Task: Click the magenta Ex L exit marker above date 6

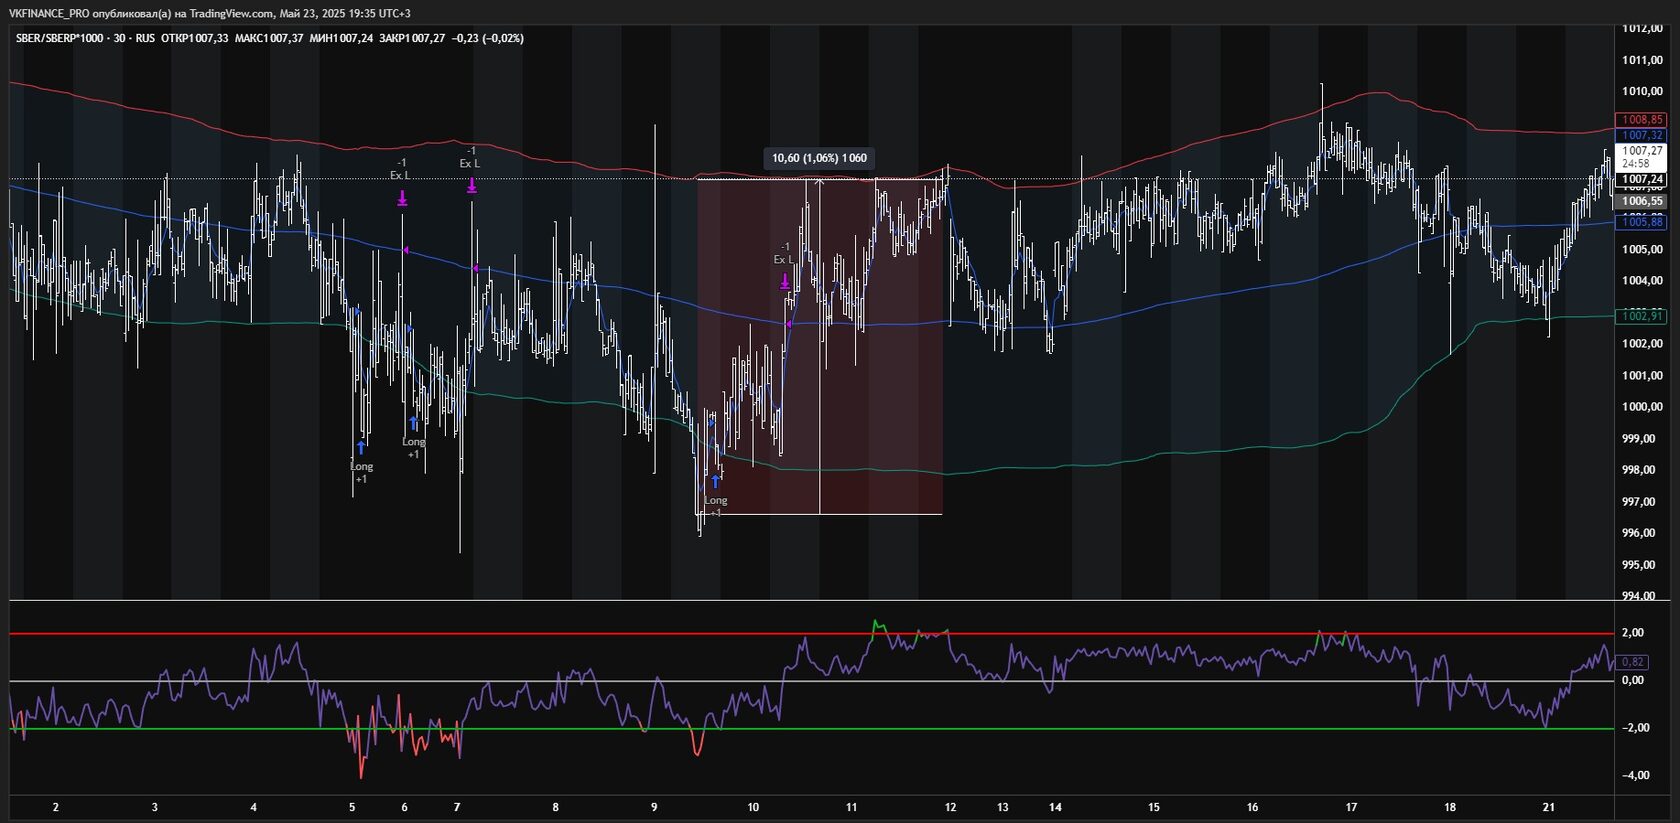Action: [402, 199]
